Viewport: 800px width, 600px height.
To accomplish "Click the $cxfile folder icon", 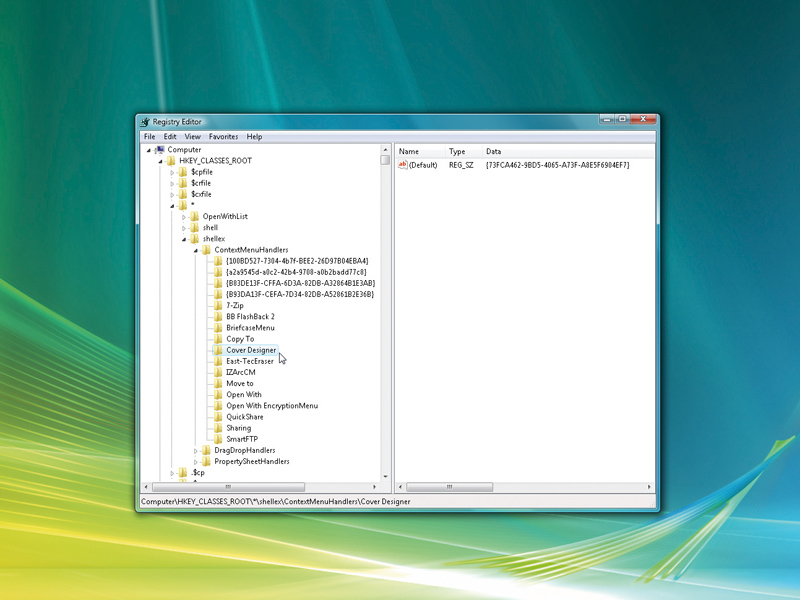I will pyautogui.click(x=183, y=194).
